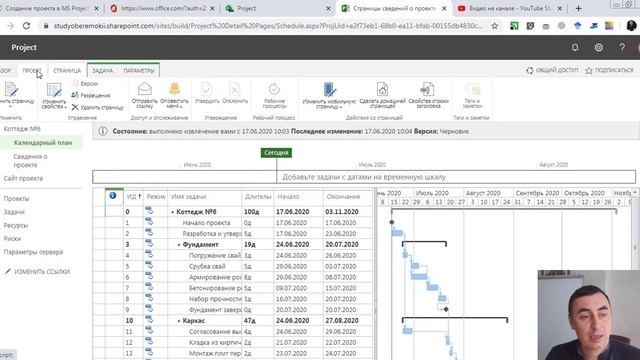Open Параметры сервера link
The height and width of the screenshot is (360, 640).
pyautogui.click(x=33, y=252)
